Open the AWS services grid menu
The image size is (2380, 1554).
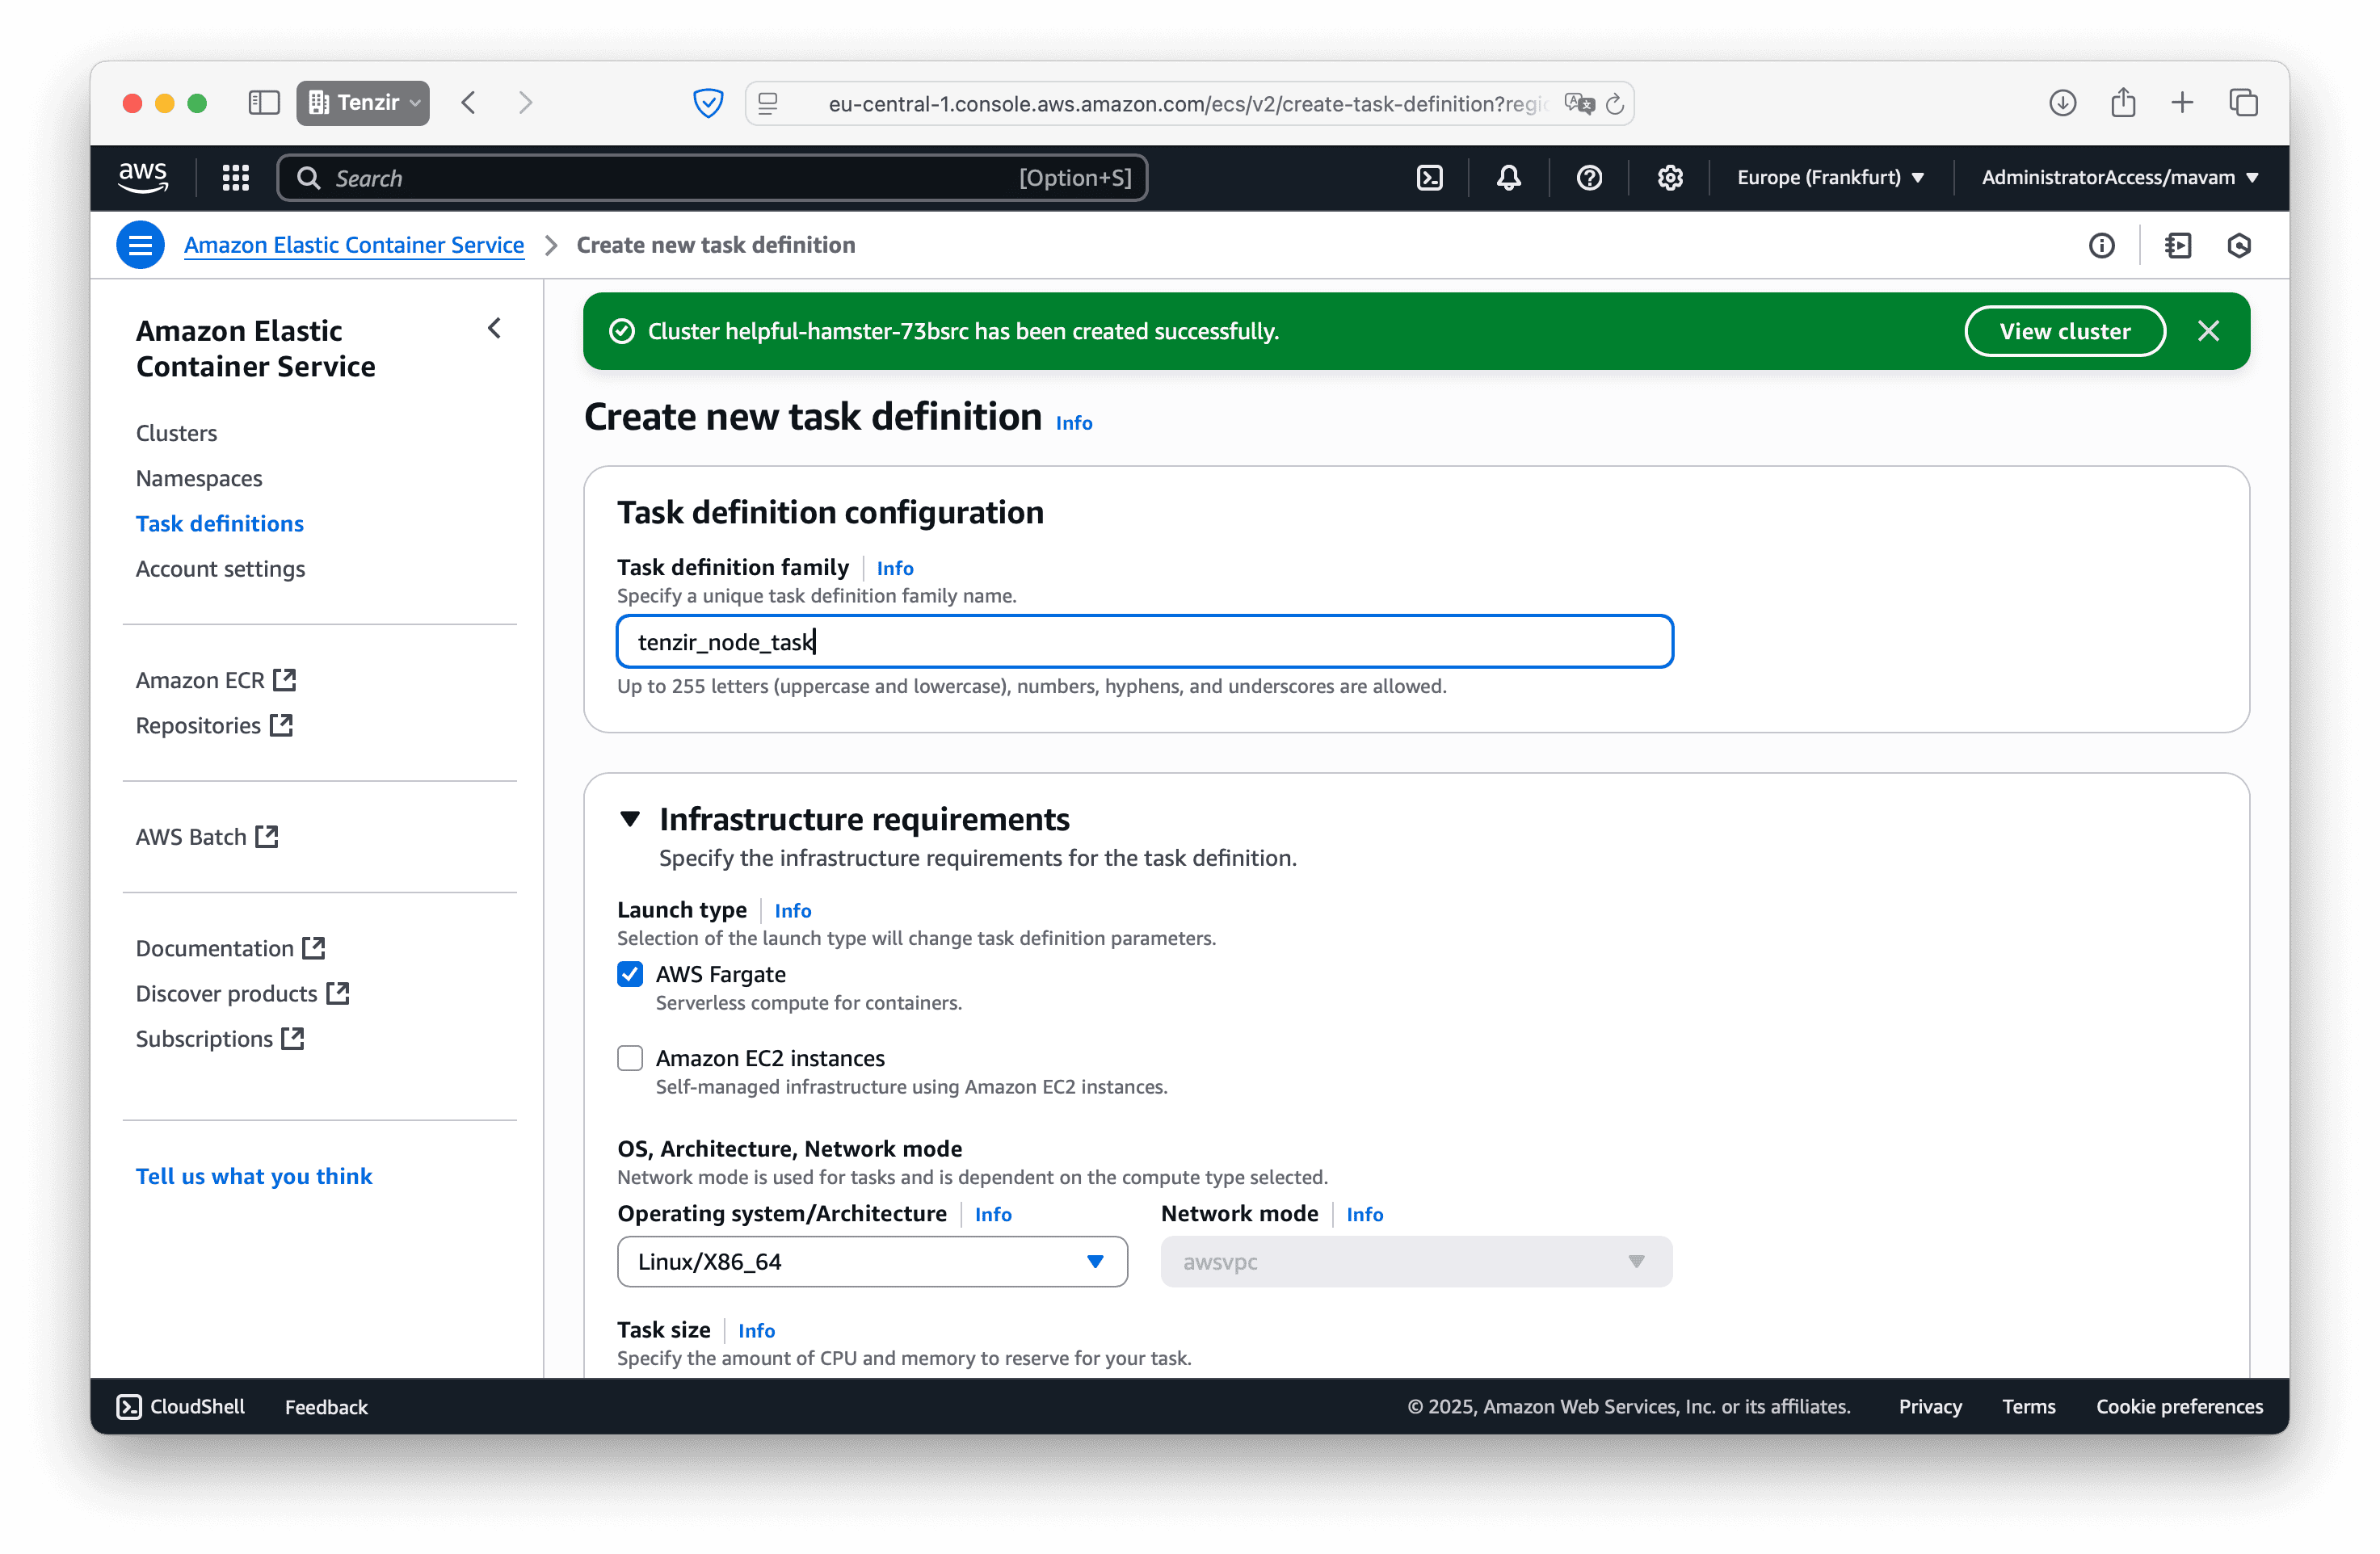pos(235,177)
